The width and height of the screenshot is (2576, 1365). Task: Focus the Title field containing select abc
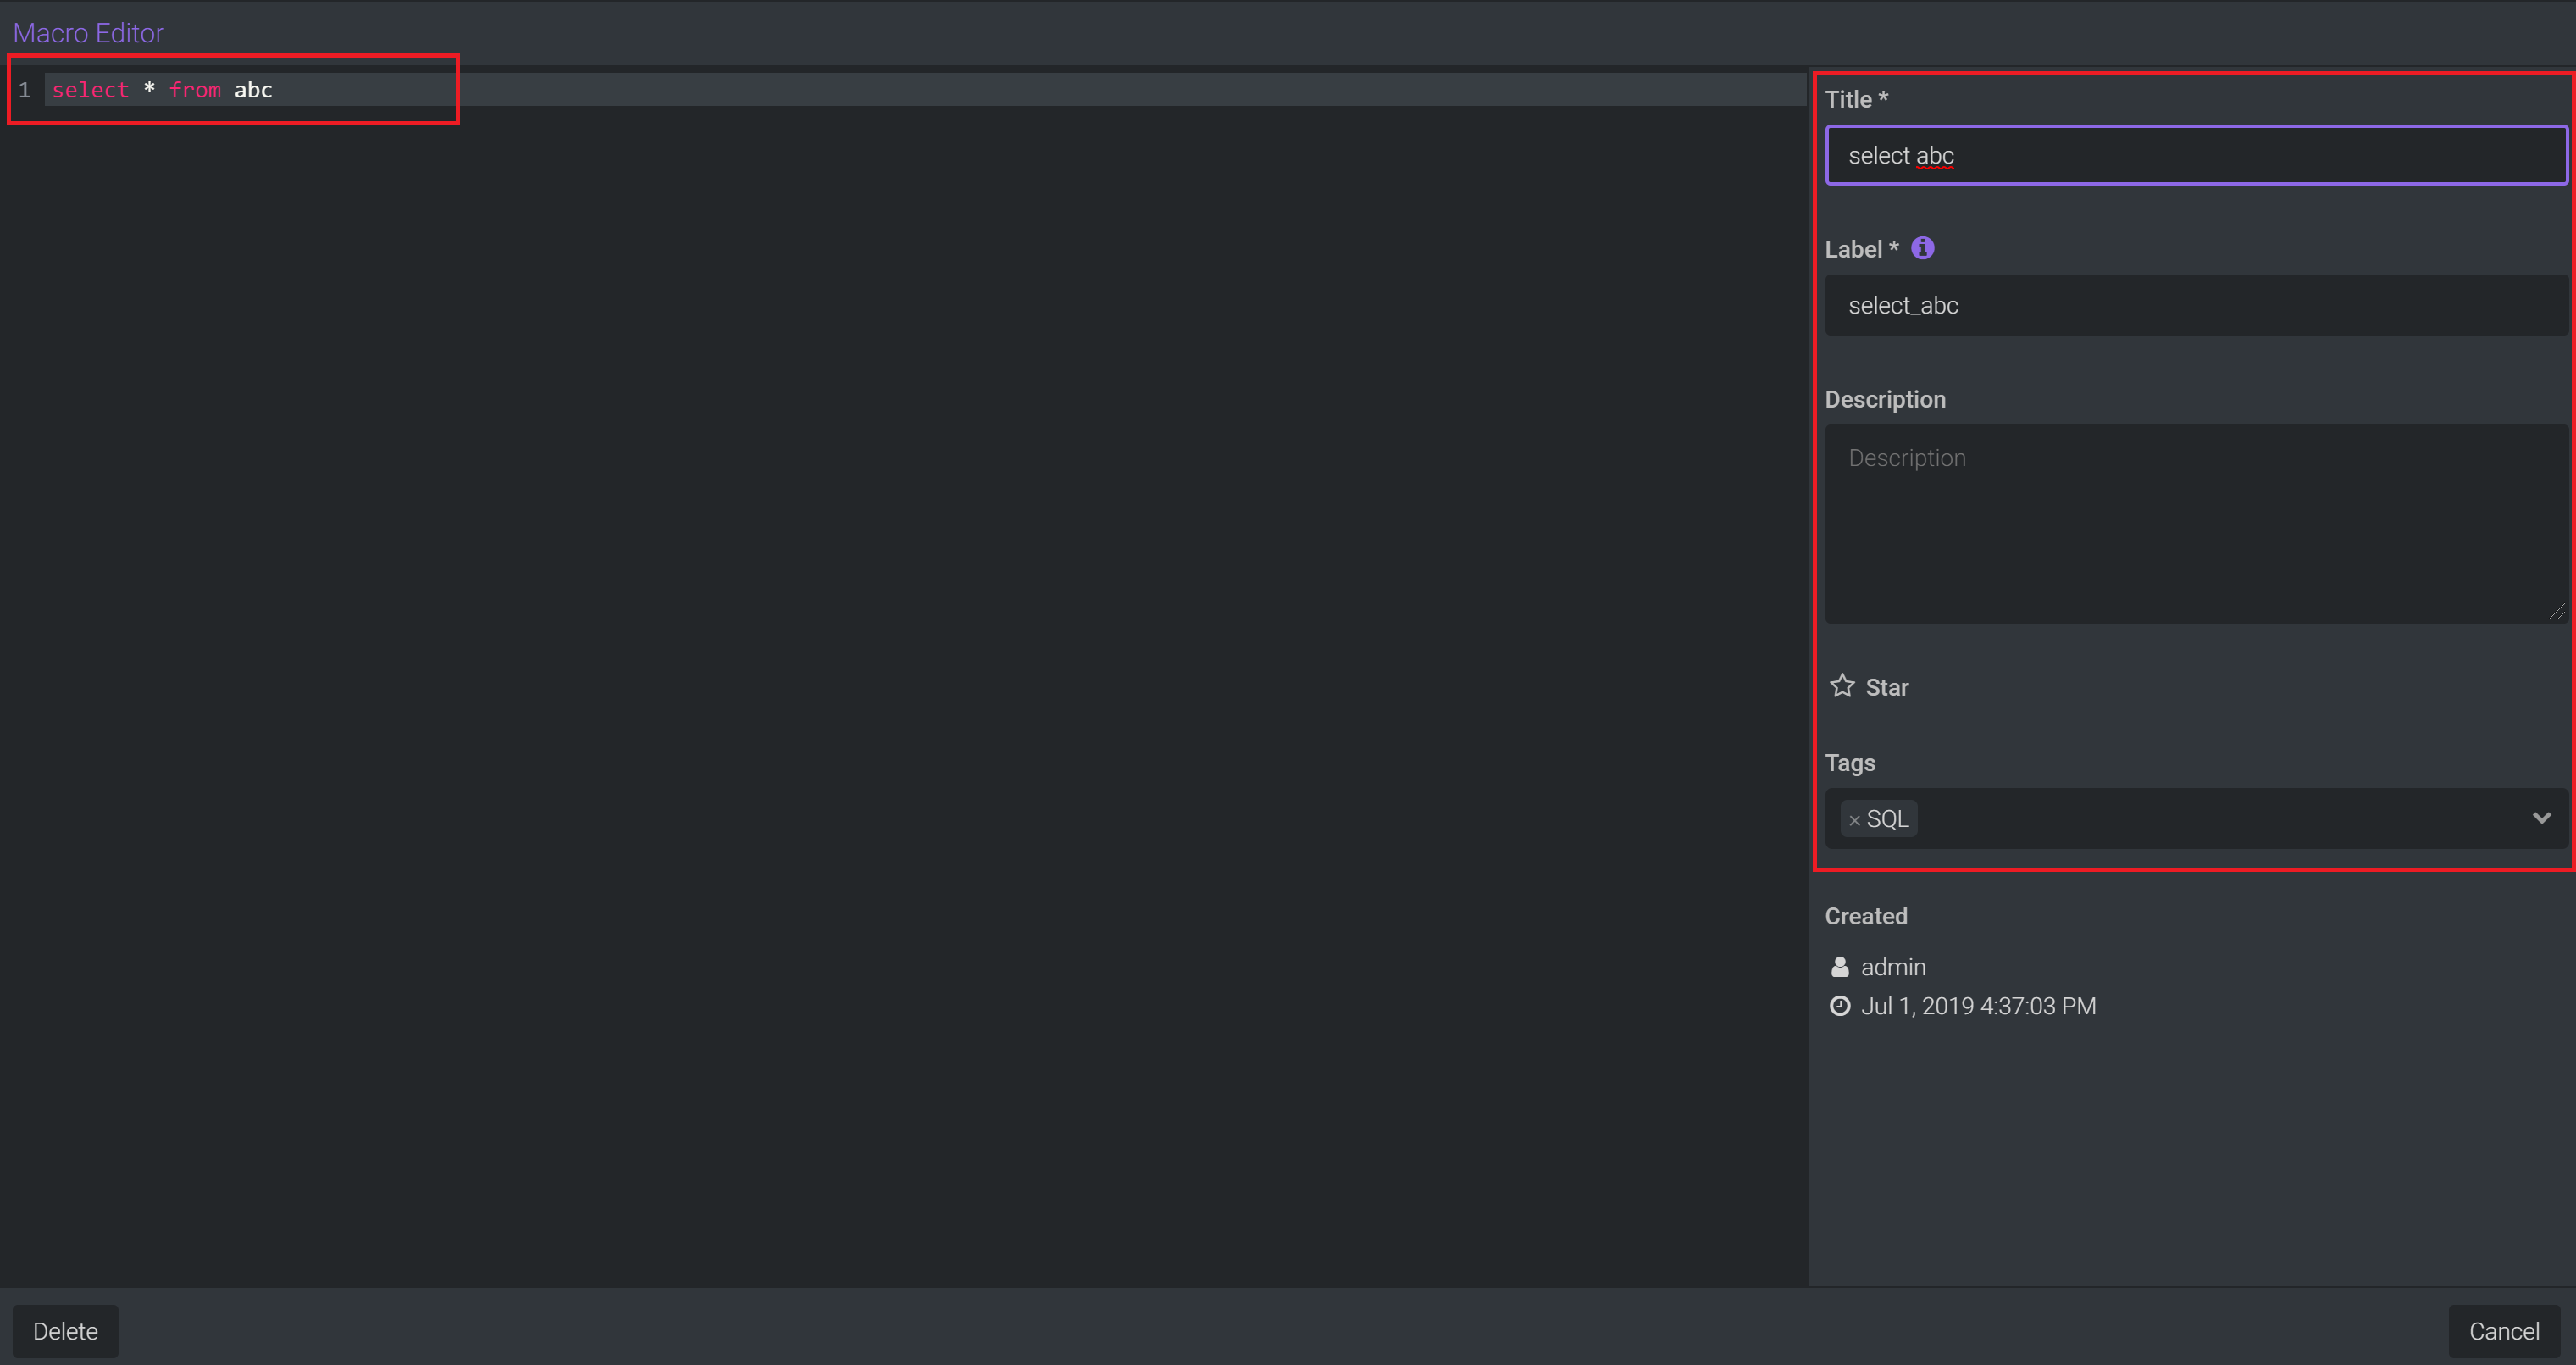2195,156
